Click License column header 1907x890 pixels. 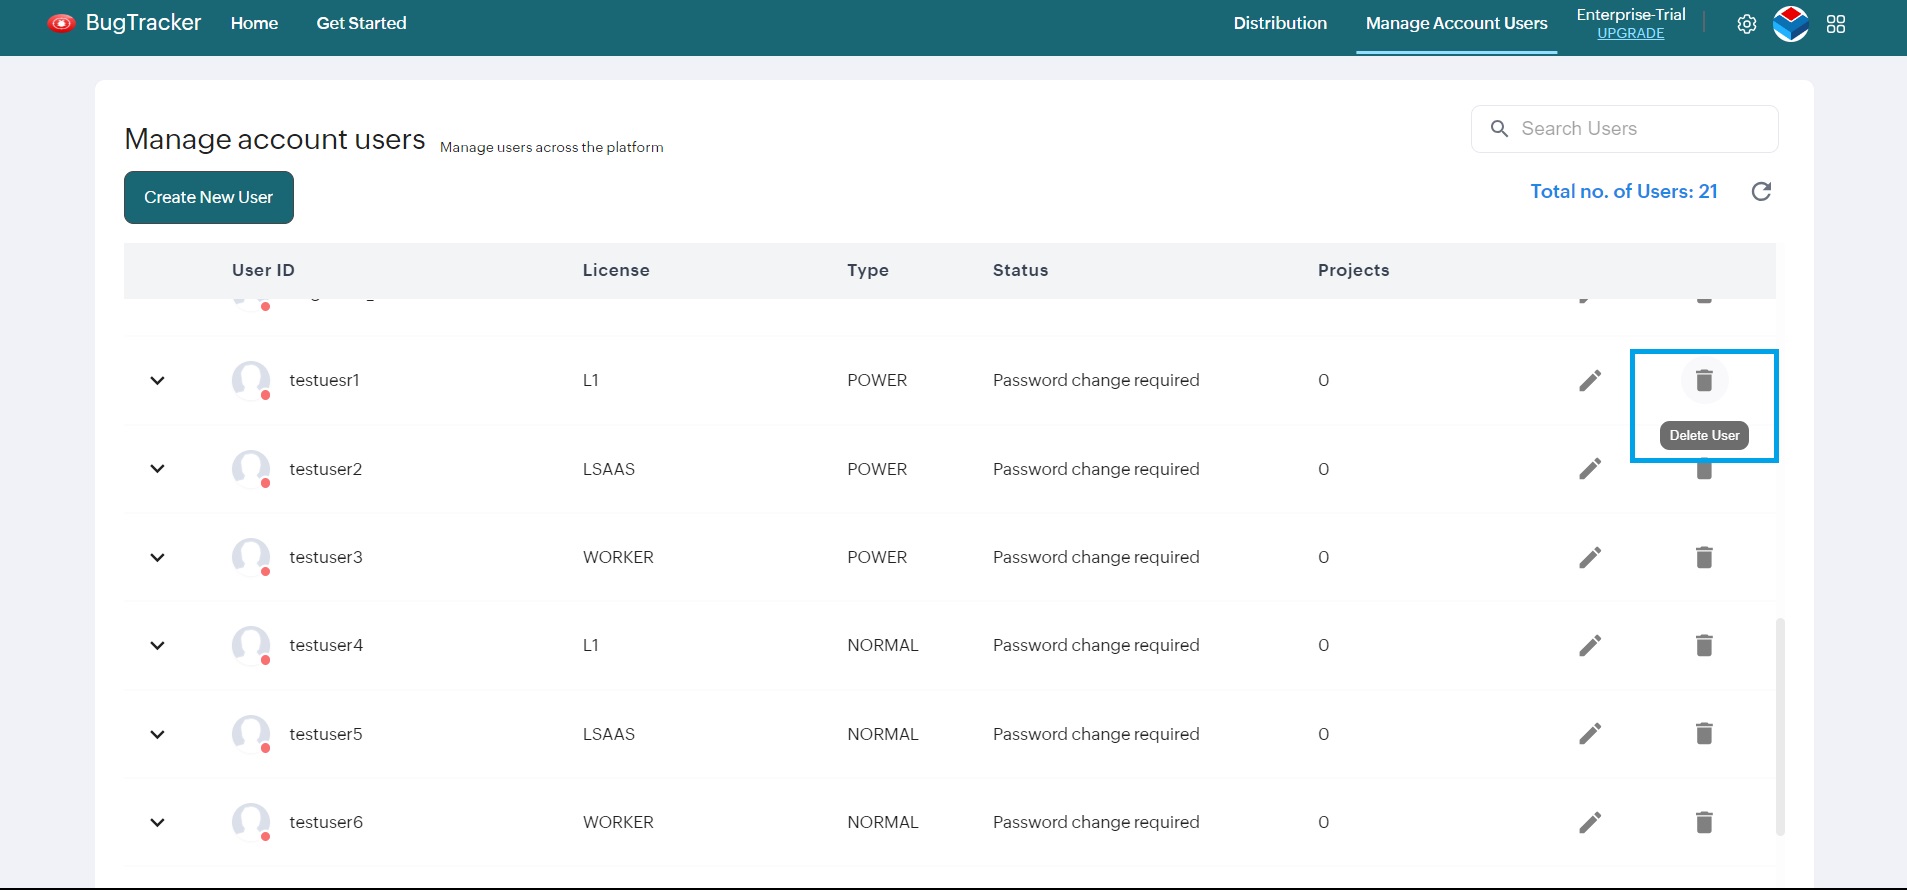pos(616,270)
